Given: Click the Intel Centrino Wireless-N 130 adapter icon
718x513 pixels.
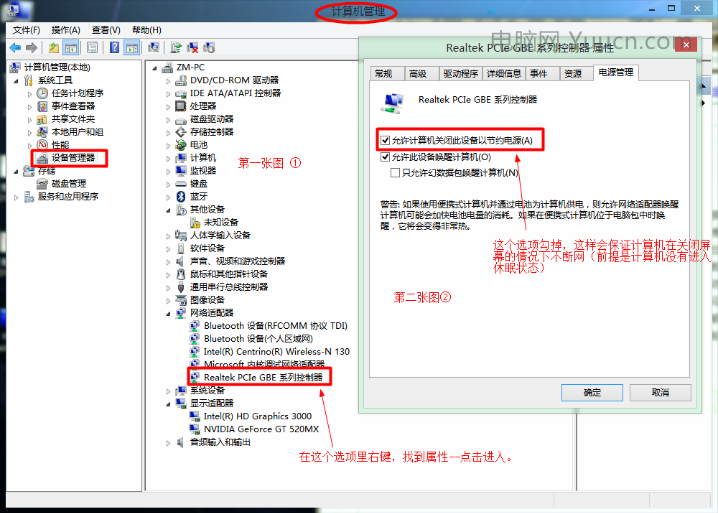Looking at the screenshot, I should pos(195,352).
